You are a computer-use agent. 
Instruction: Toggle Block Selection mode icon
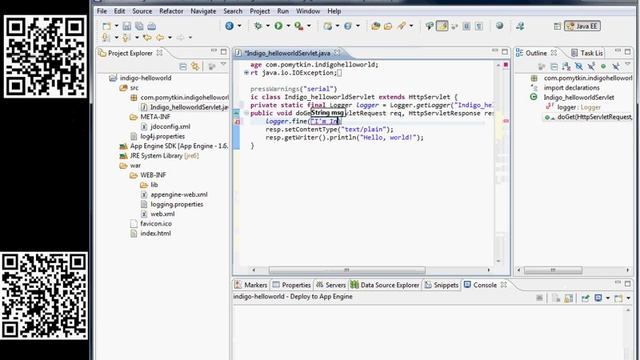pyautogui.click(x=467, y=26)
